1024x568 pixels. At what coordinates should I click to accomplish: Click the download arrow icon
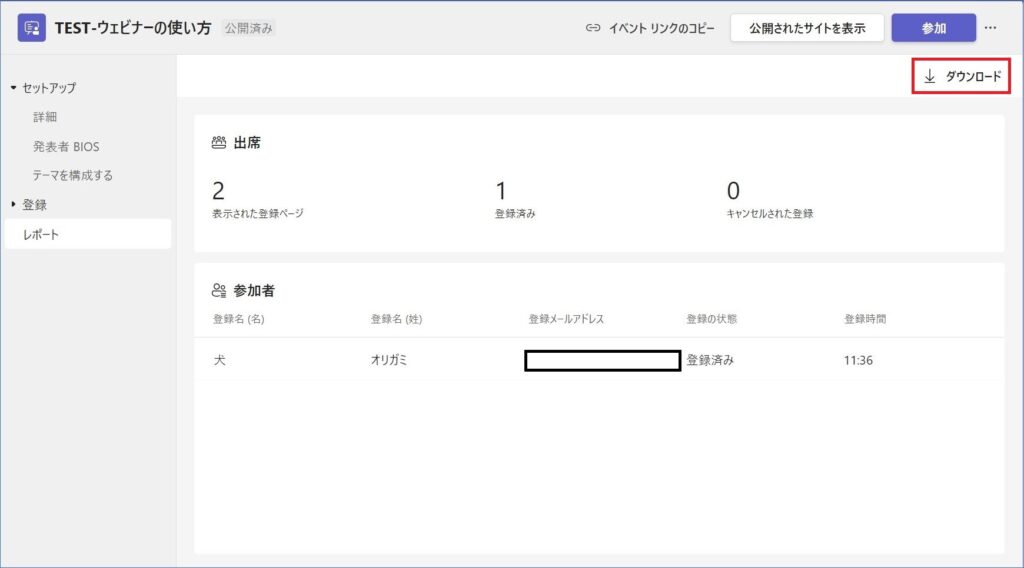(930, 76)
